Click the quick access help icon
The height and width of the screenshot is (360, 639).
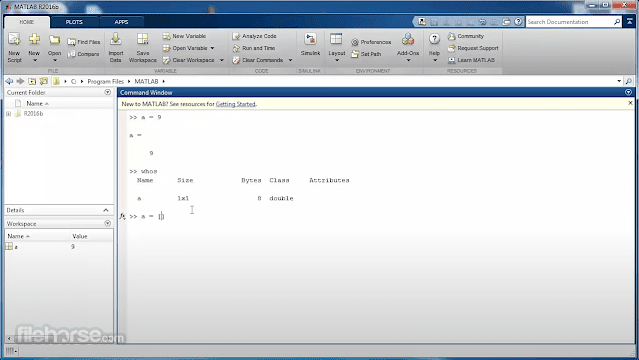[518, 22]
